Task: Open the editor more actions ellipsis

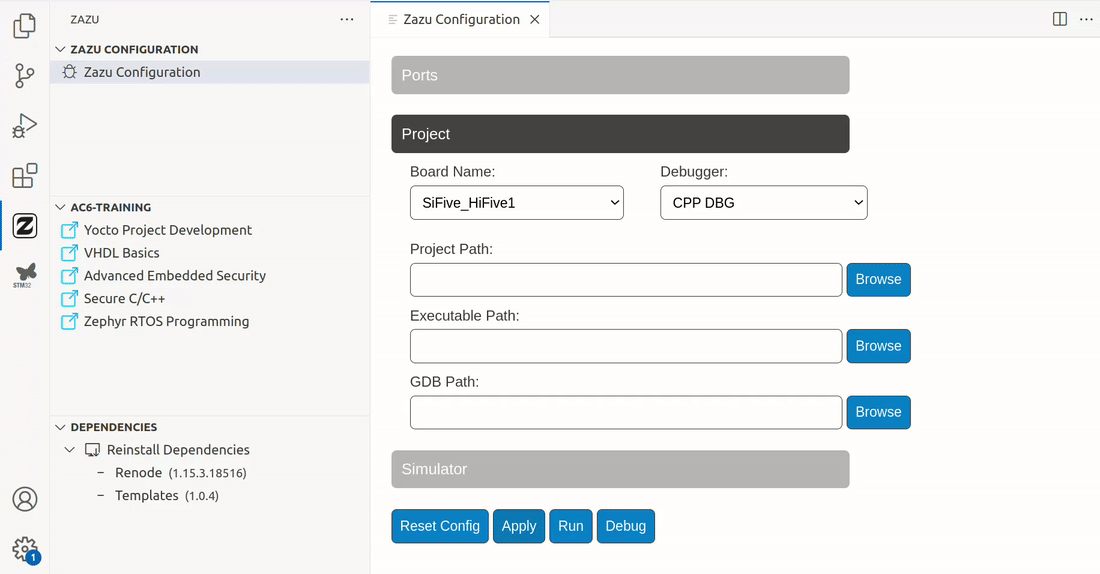Action: coord(1085,19)
